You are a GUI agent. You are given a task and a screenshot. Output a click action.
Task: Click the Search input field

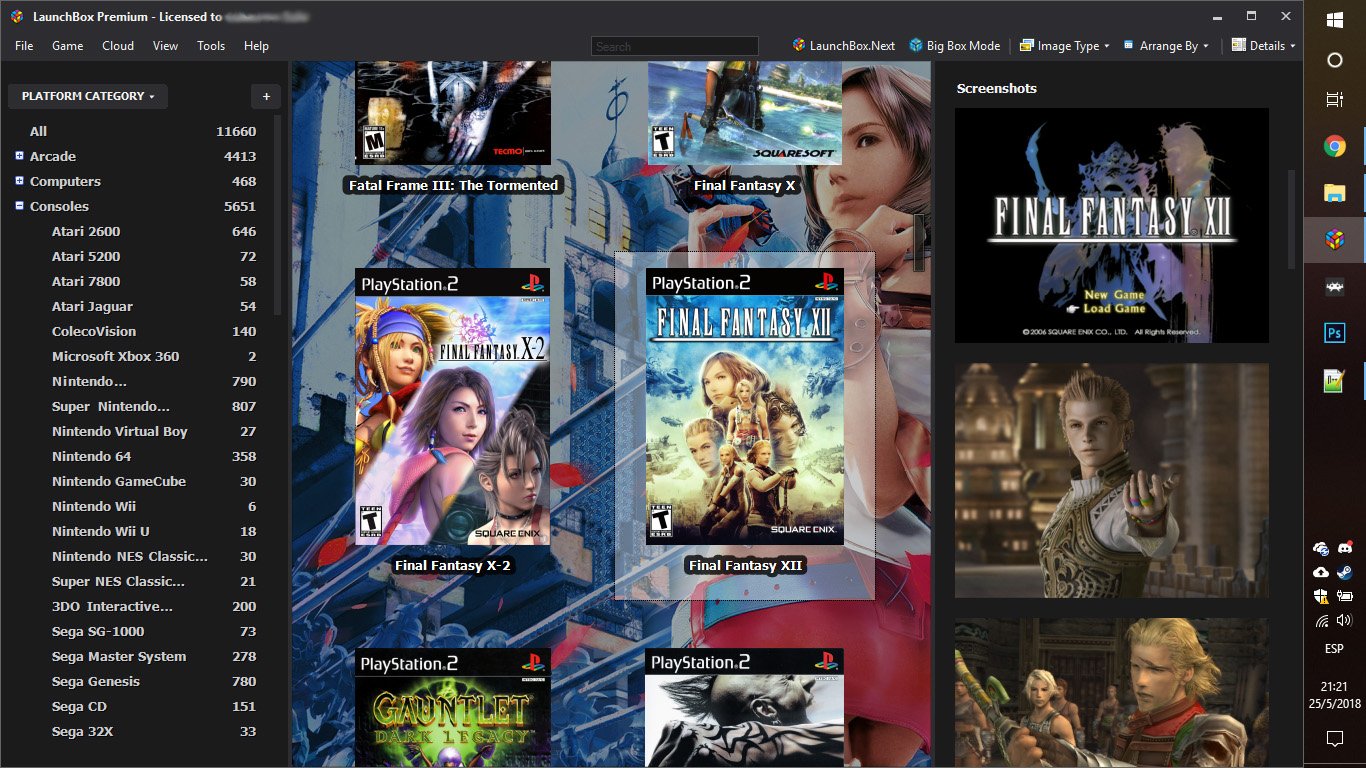(675, 46)
